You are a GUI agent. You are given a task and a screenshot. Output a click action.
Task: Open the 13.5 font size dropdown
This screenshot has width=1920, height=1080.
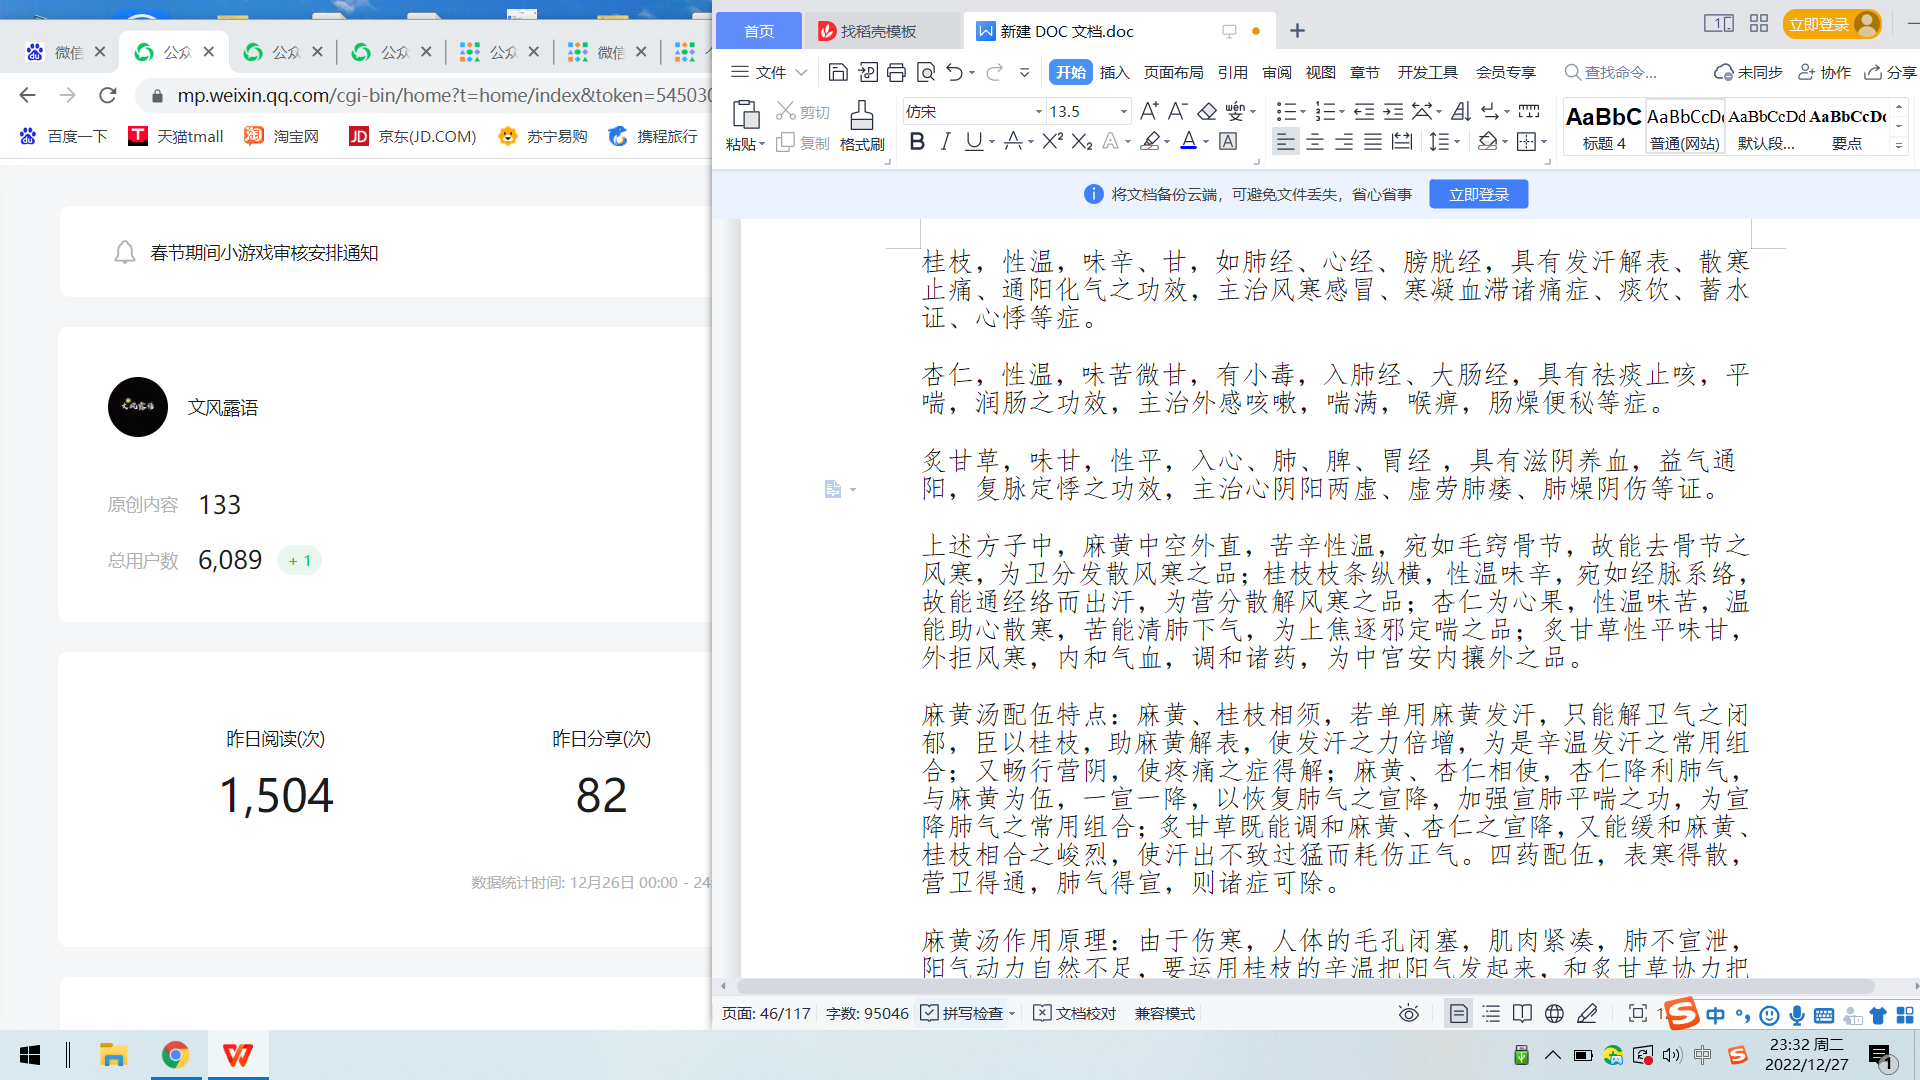(x=1124, y=111)
